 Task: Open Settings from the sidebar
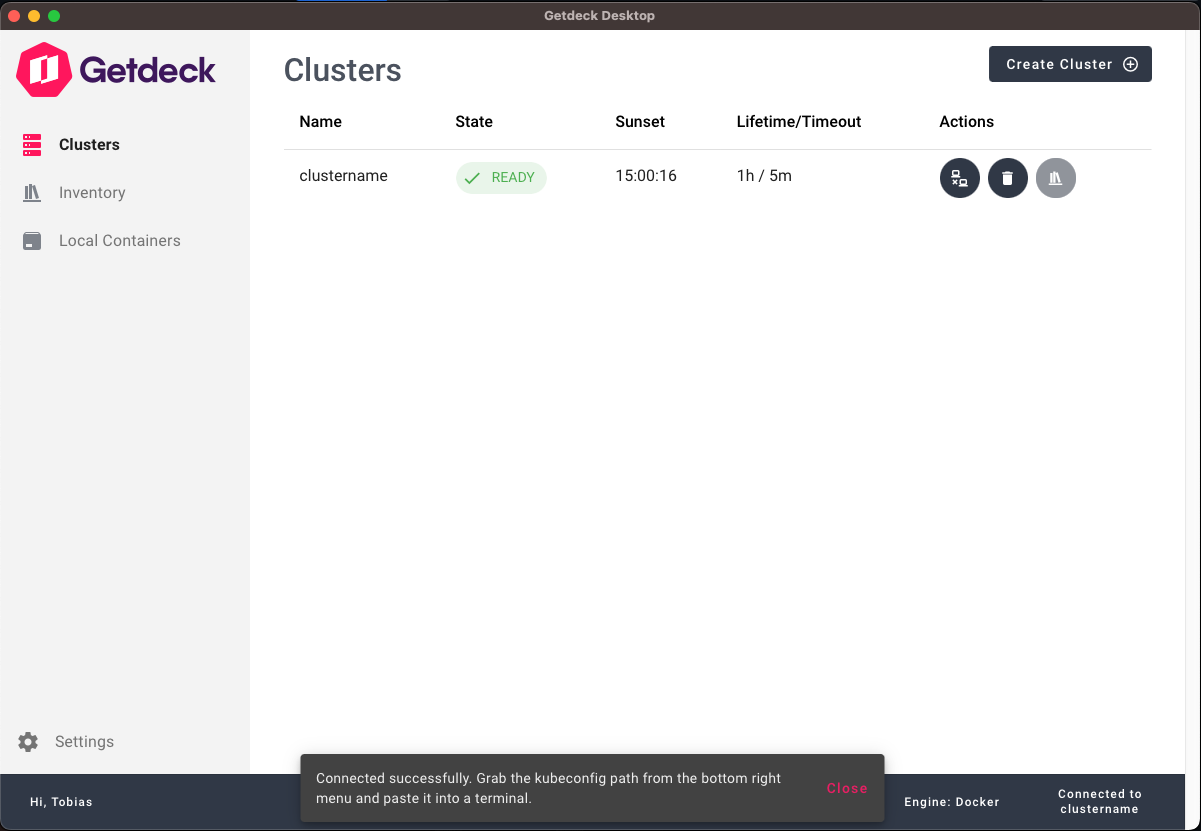click(x=84, y=742)
